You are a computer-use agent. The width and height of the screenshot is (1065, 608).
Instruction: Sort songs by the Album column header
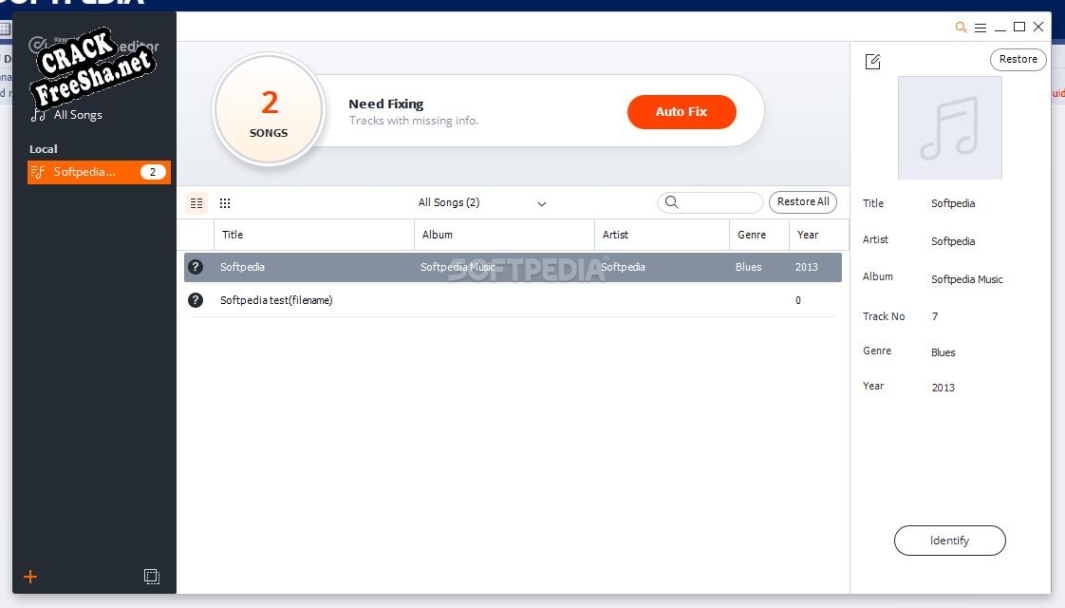(437, 235)
